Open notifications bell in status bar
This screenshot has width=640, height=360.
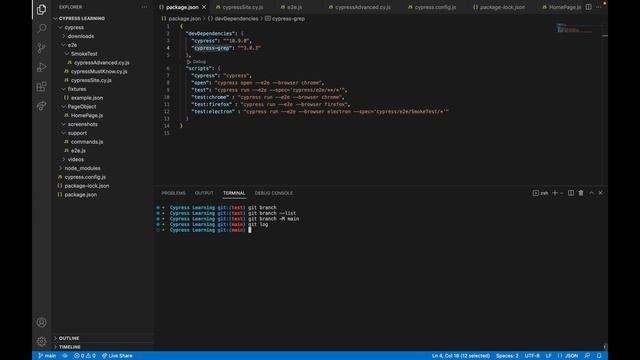point(599,356)
